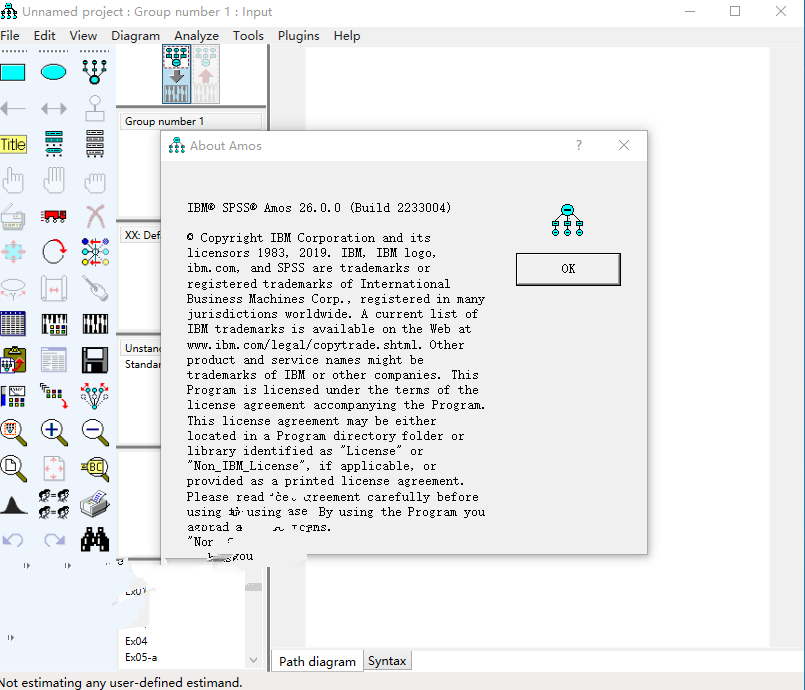Select the rotate indicators circular arrow tool
Image resolution: width=805 pixels, height=690 pixels.
tap(53, 252)
